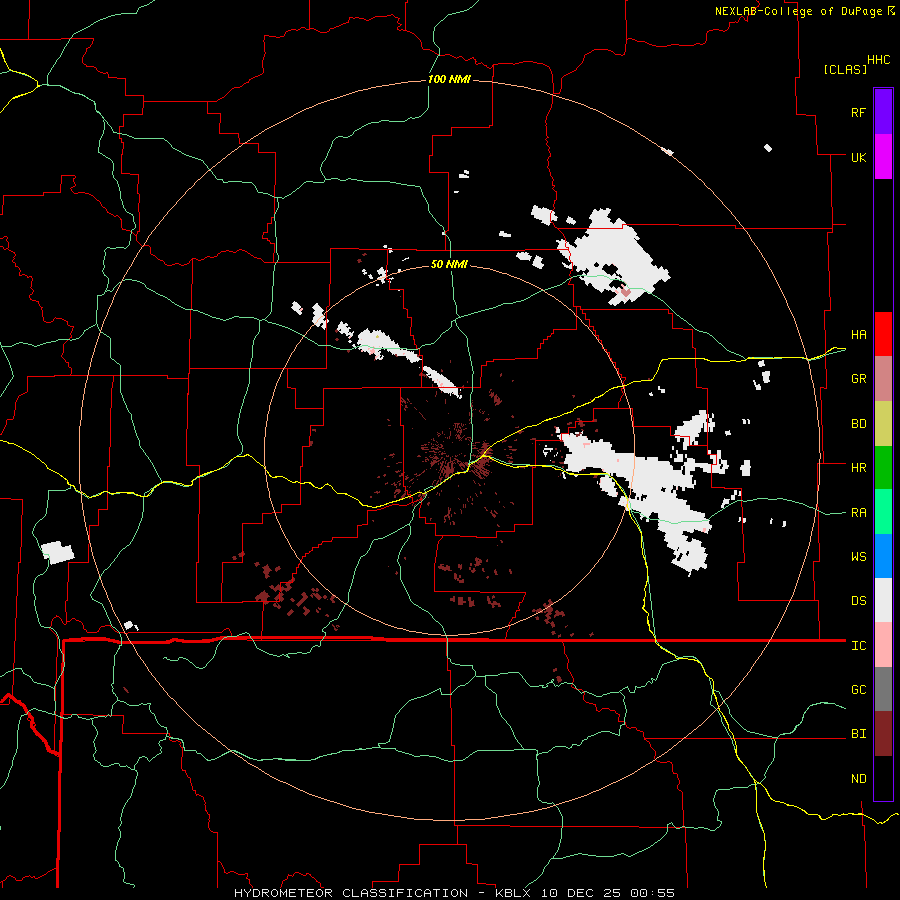This screenshot has height=900, width=900.
Task: Click the KBLX station identifier
Action: [x=513, y=893]
